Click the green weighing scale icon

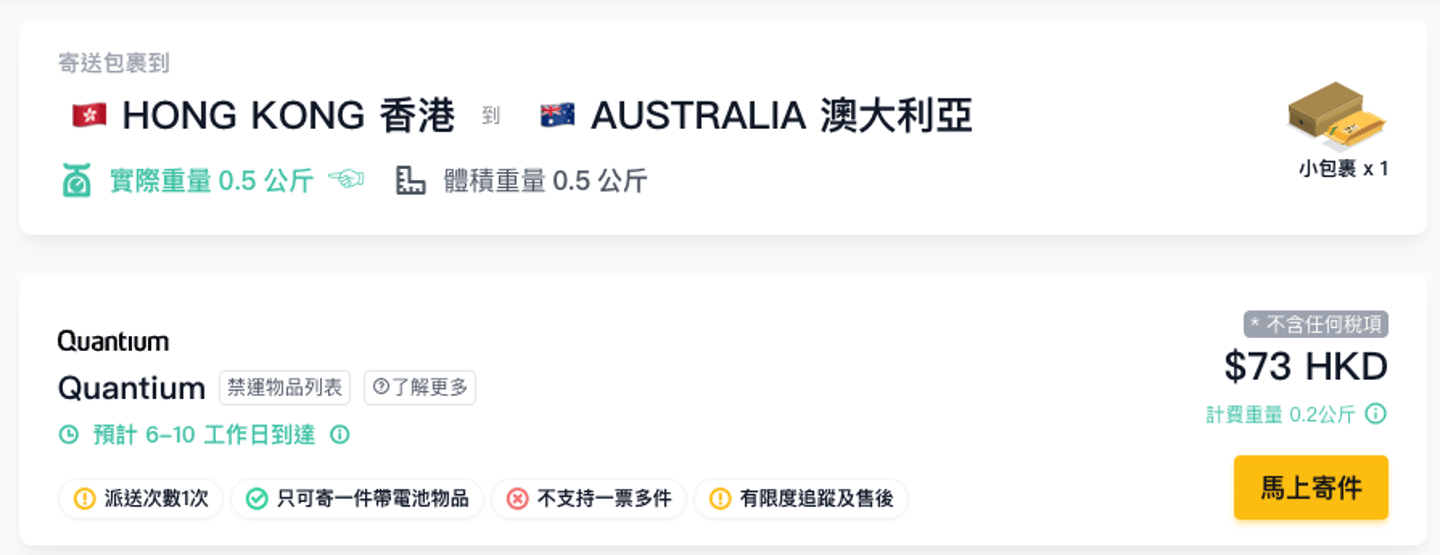click(76, 181)
